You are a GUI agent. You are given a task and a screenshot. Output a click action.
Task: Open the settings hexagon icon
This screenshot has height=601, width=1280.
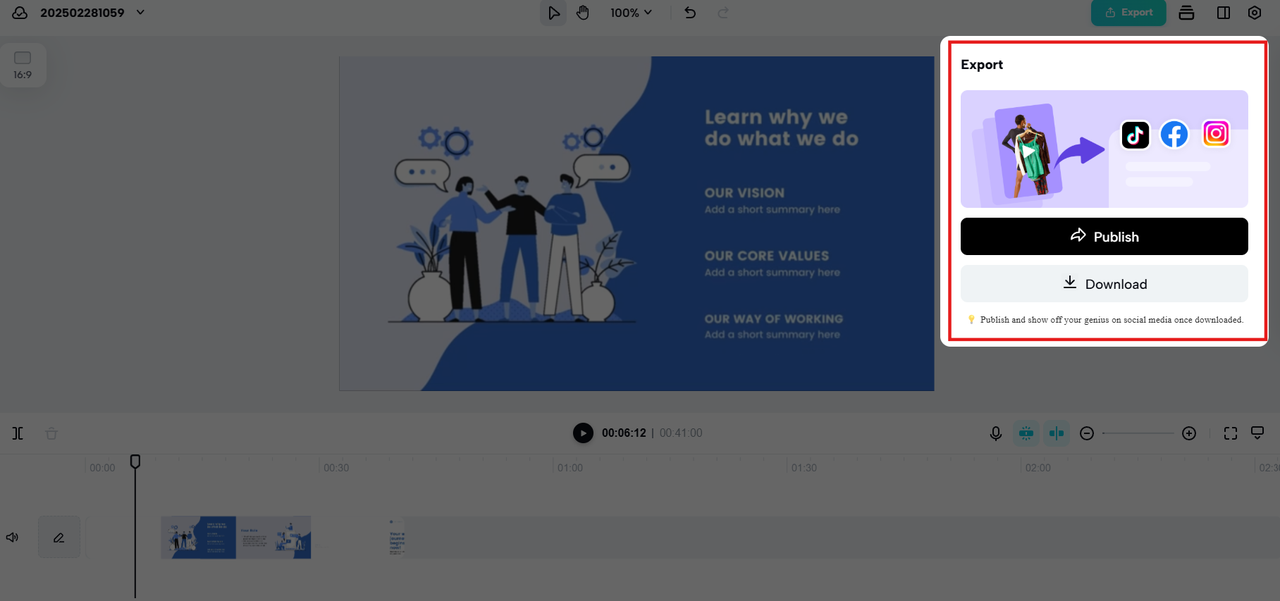tap(1255, 13)
